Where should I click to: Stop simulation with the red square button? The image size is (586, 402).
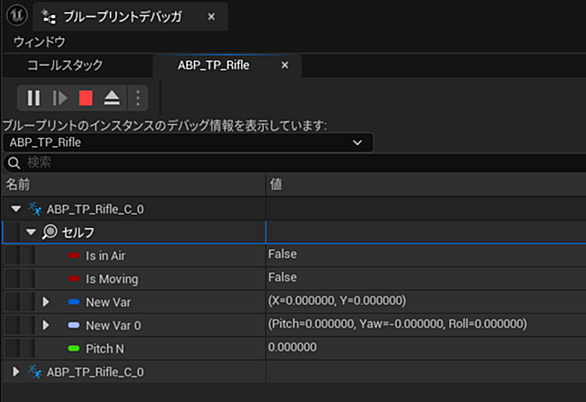[86, 98]
